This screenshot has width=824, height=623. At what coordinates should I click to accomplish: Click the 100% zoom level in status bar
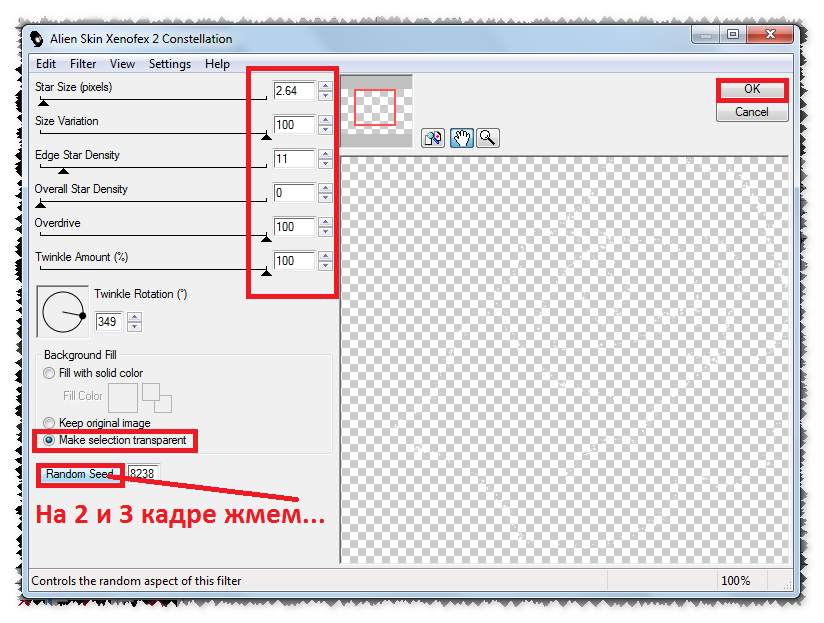[x=735, y=580]
